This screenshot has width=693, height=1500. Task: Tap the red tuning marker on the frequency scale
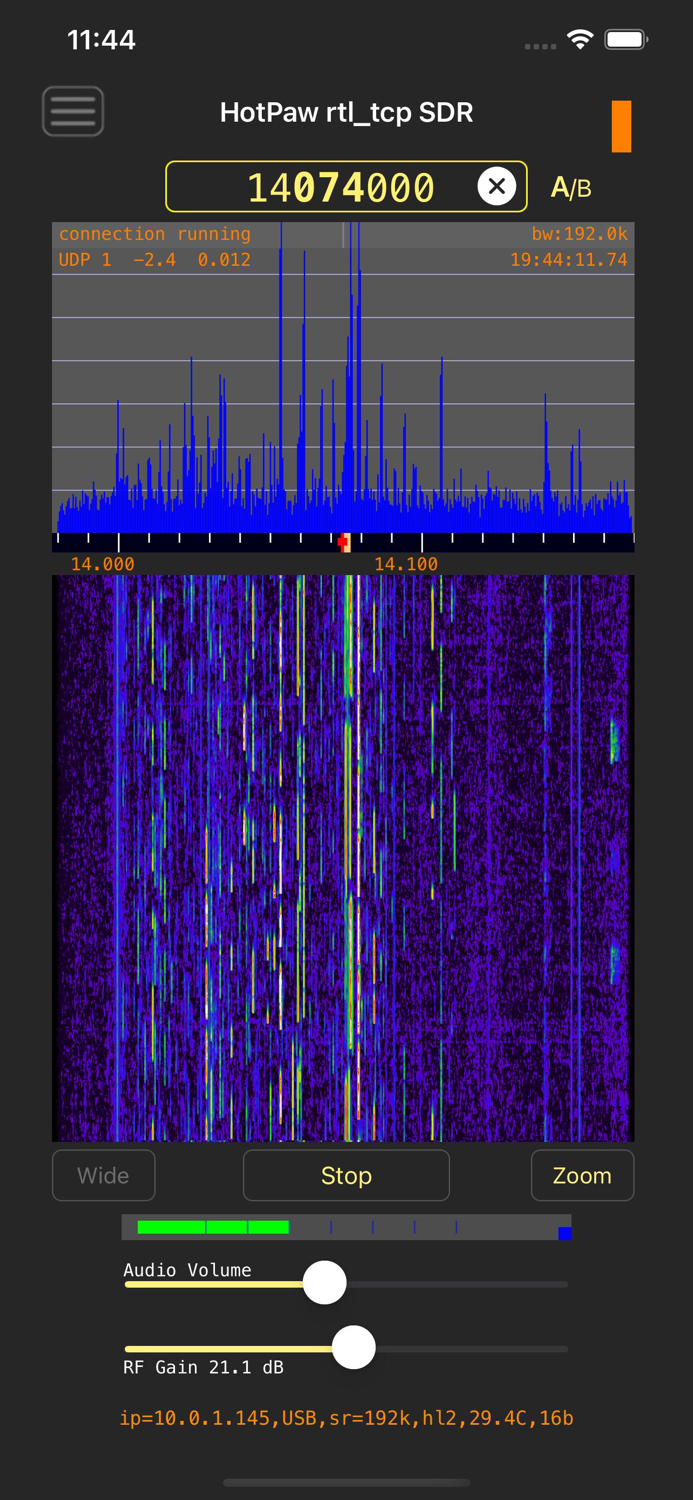click(345, 542)
